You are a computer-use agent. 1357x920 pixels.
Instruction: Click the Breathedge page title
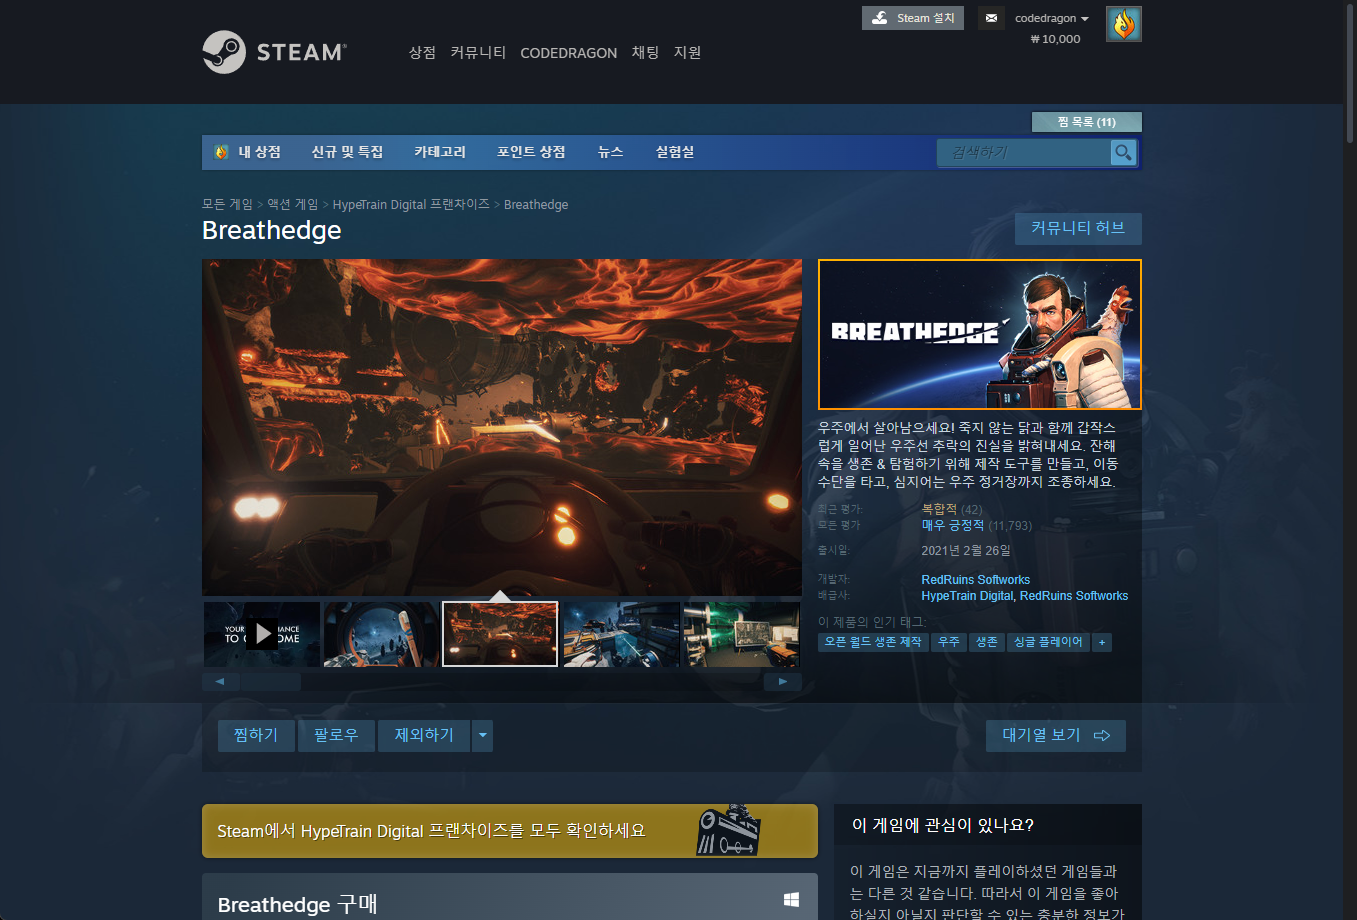click(272, 230)
